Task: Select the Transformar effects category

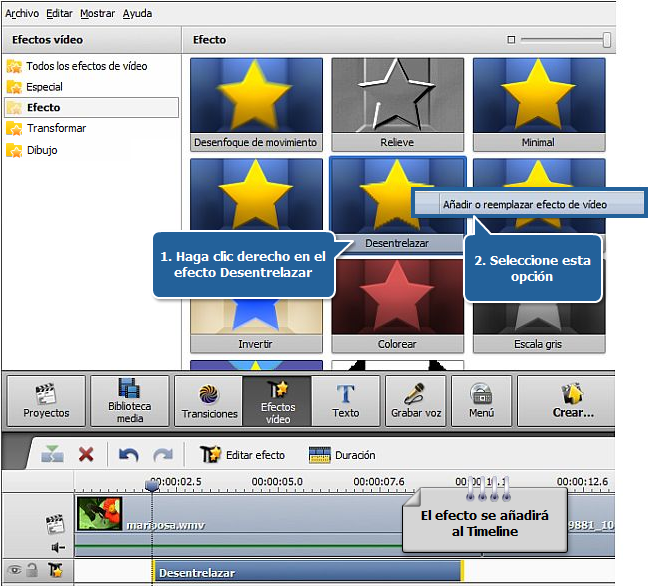Action: [56, 128]
